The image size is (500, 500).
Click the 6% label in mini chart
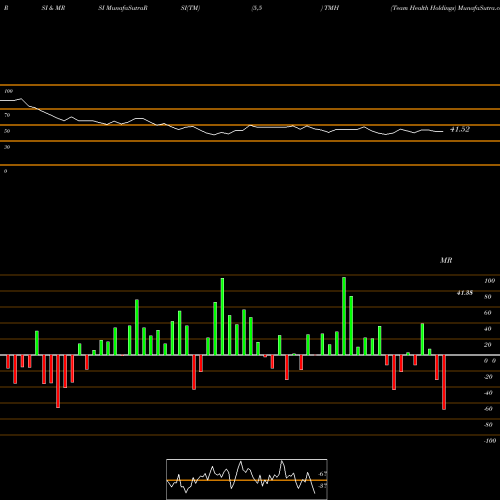322,474
